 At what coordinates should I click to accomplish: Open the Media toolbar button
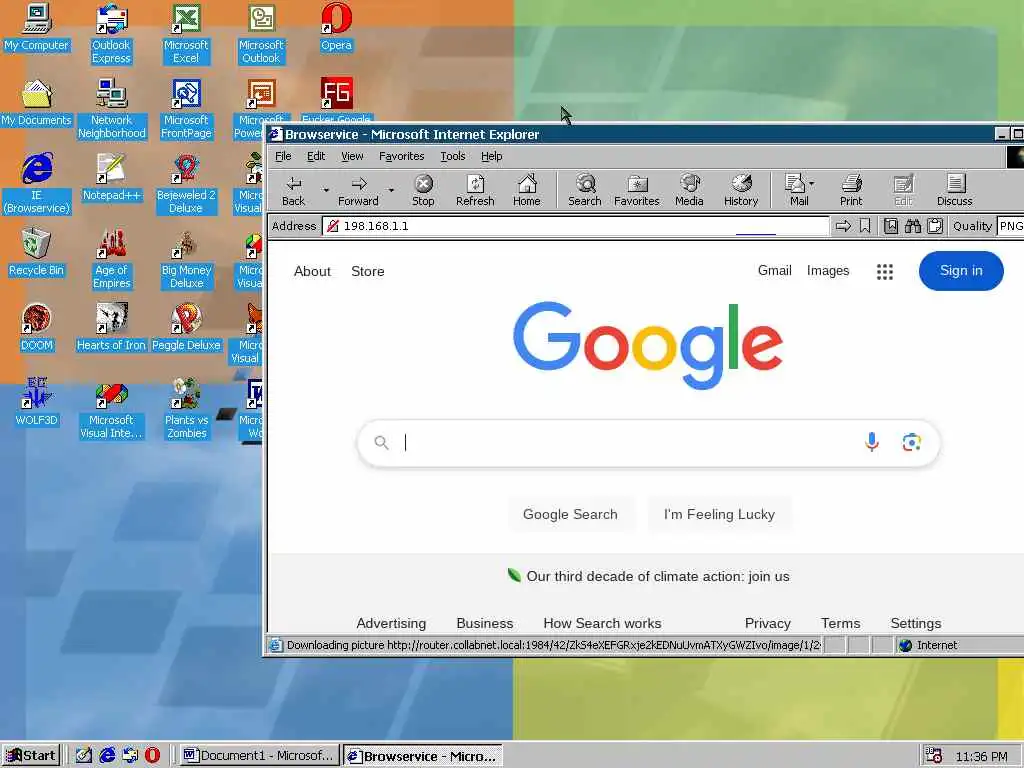[689, 191]
